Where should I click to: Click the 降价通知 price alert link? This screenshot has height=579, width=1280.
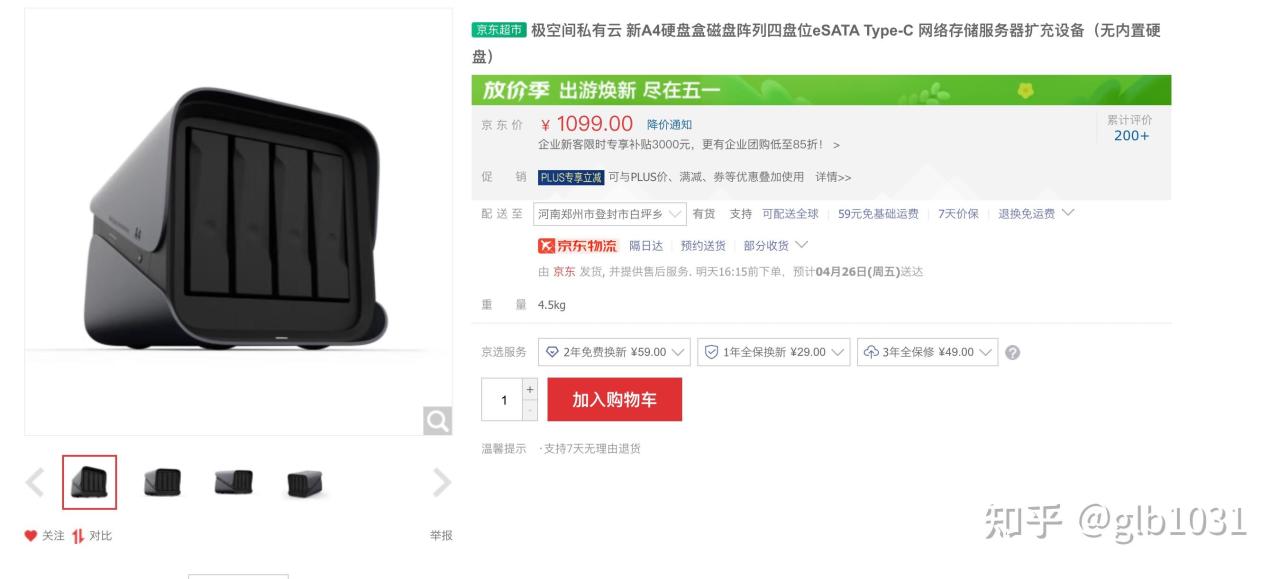point(669,125)
